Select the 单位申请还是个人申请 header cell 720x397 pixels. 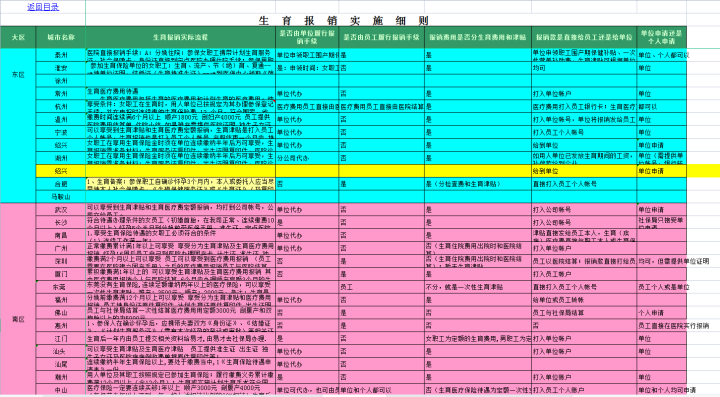pyautogui.click(x=662, y=37)
